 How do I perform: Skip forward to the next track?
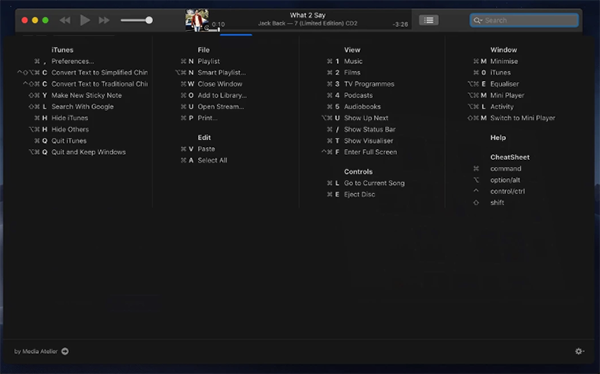click(x=104, y=20)
